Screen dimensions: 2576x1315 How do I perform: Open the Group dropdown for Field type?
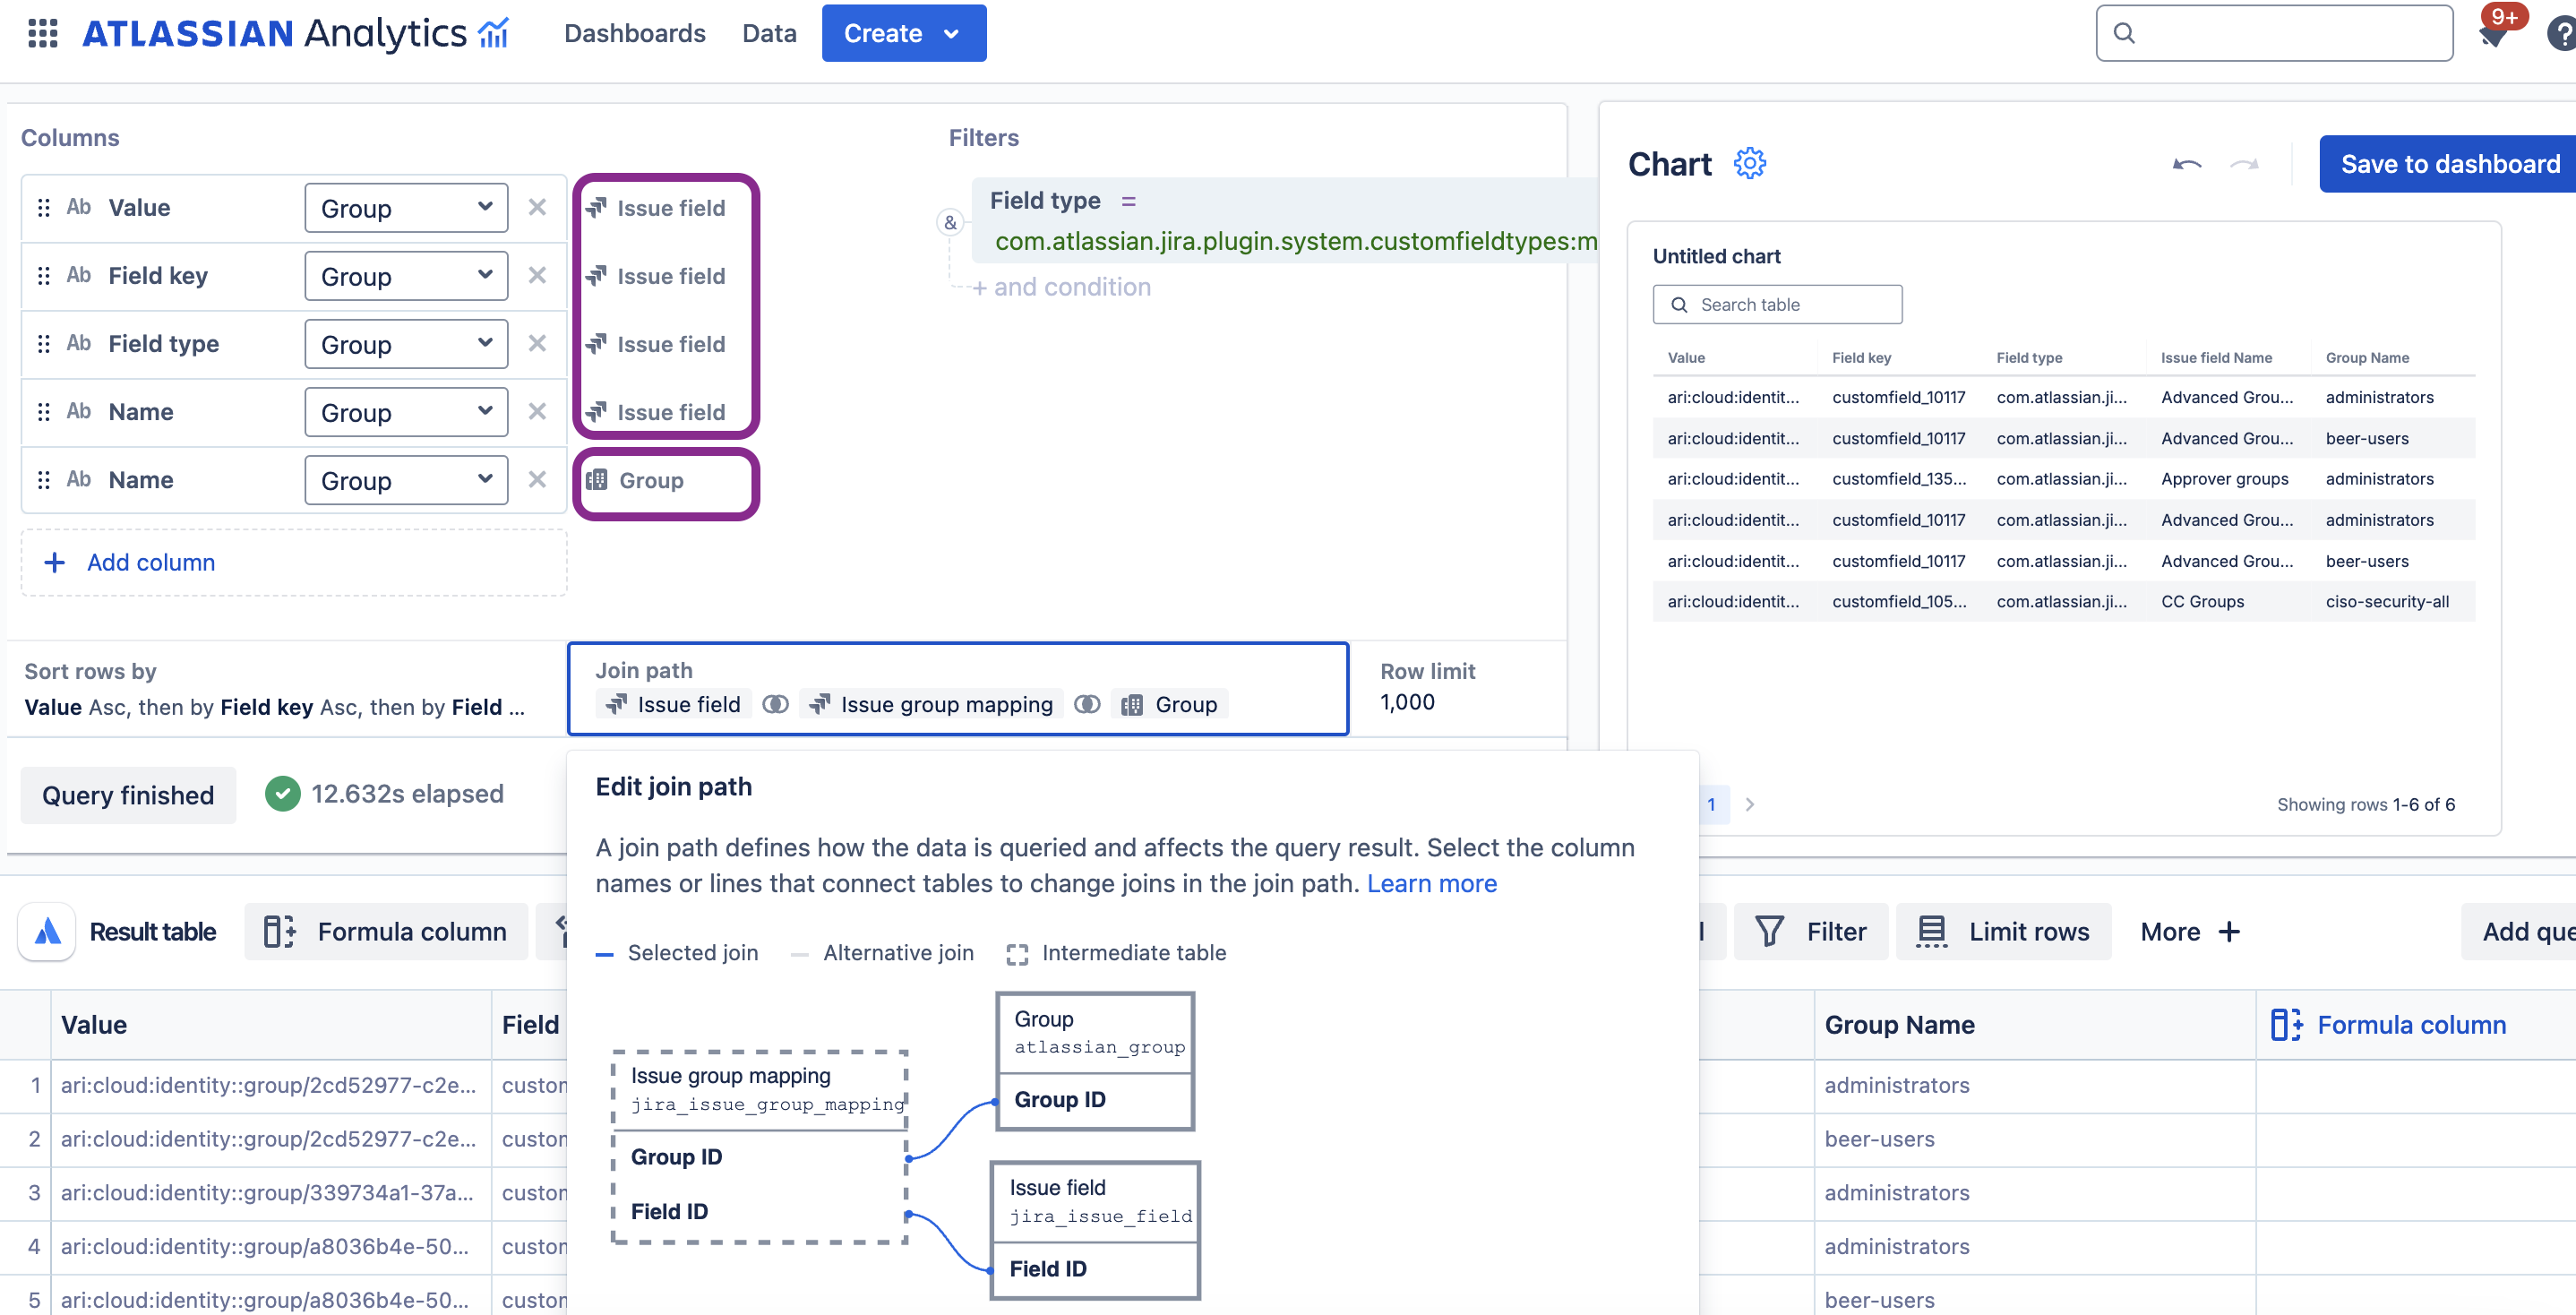(405, 343)
